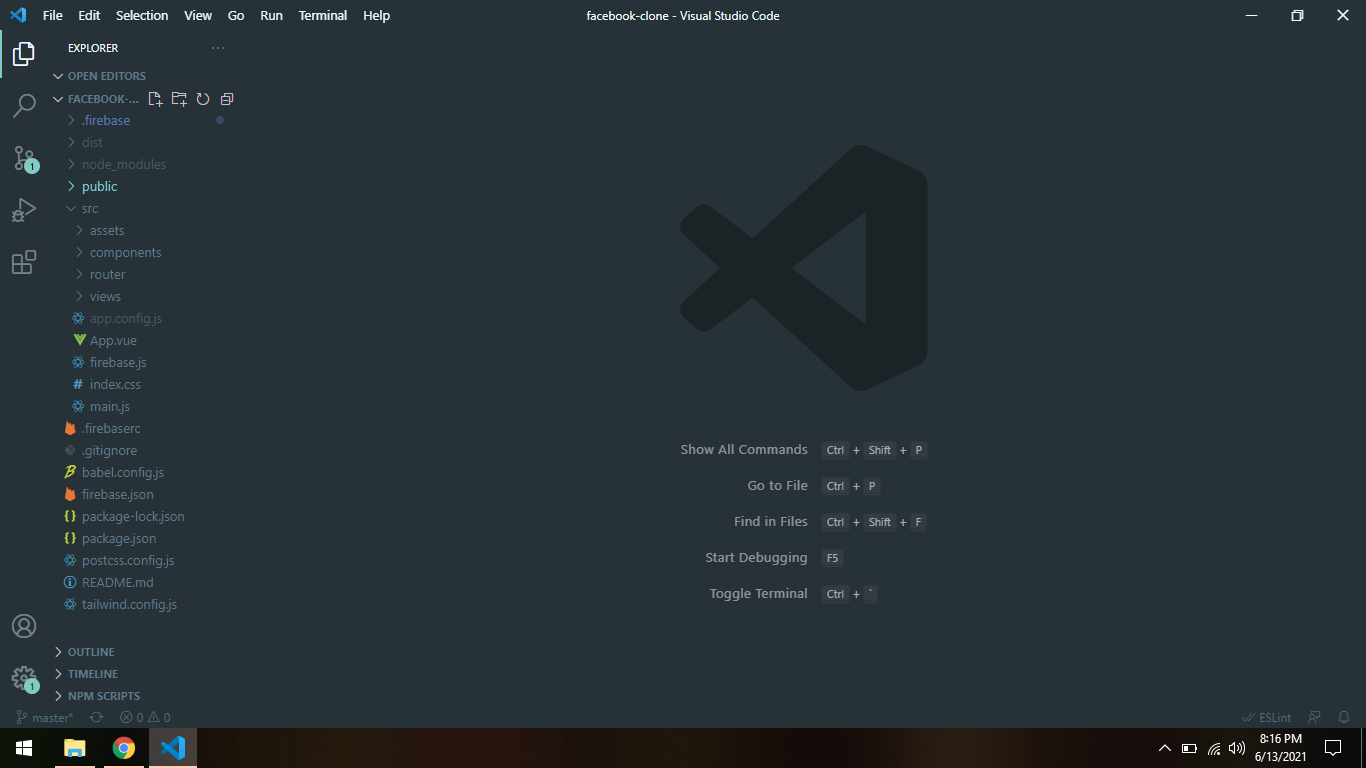Open the Help menu
The image size is (1366, 768).
[376, 15]
